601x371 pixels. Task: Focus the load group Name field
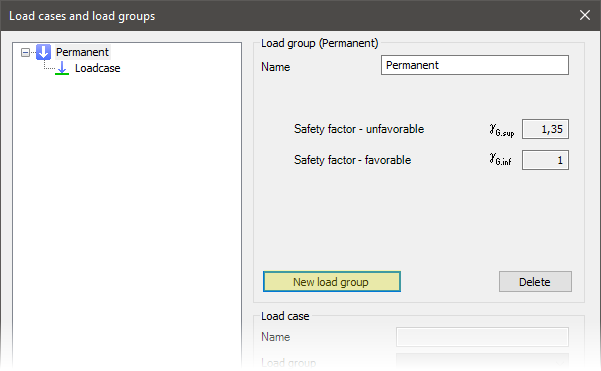pos(475,65)
